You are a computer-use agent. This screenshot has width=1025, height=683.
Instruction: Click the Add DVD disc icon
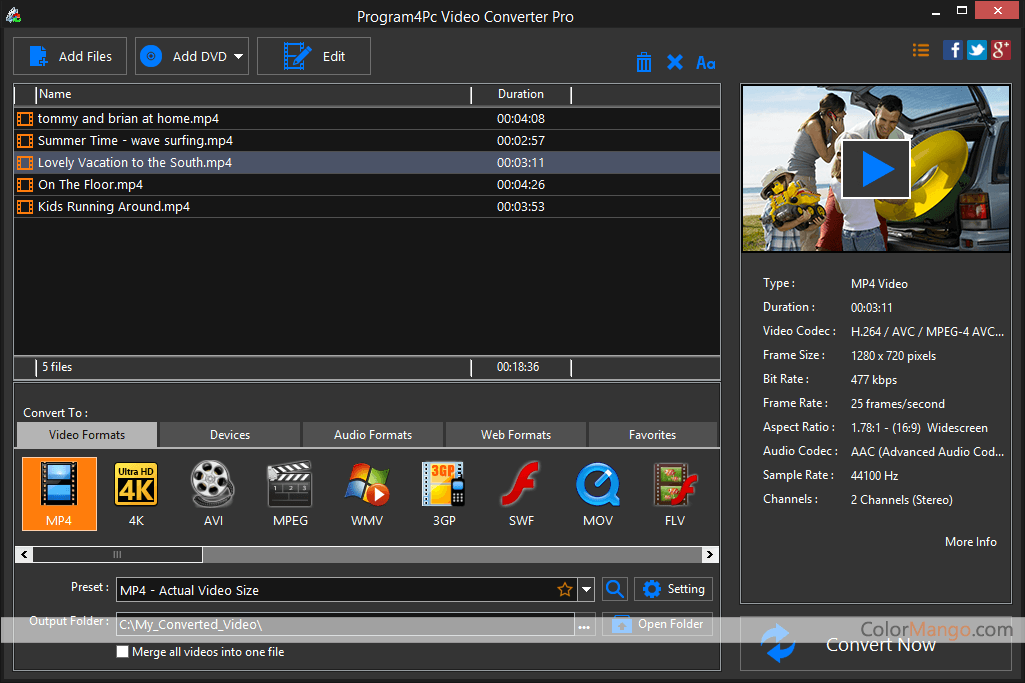(151, 56)
